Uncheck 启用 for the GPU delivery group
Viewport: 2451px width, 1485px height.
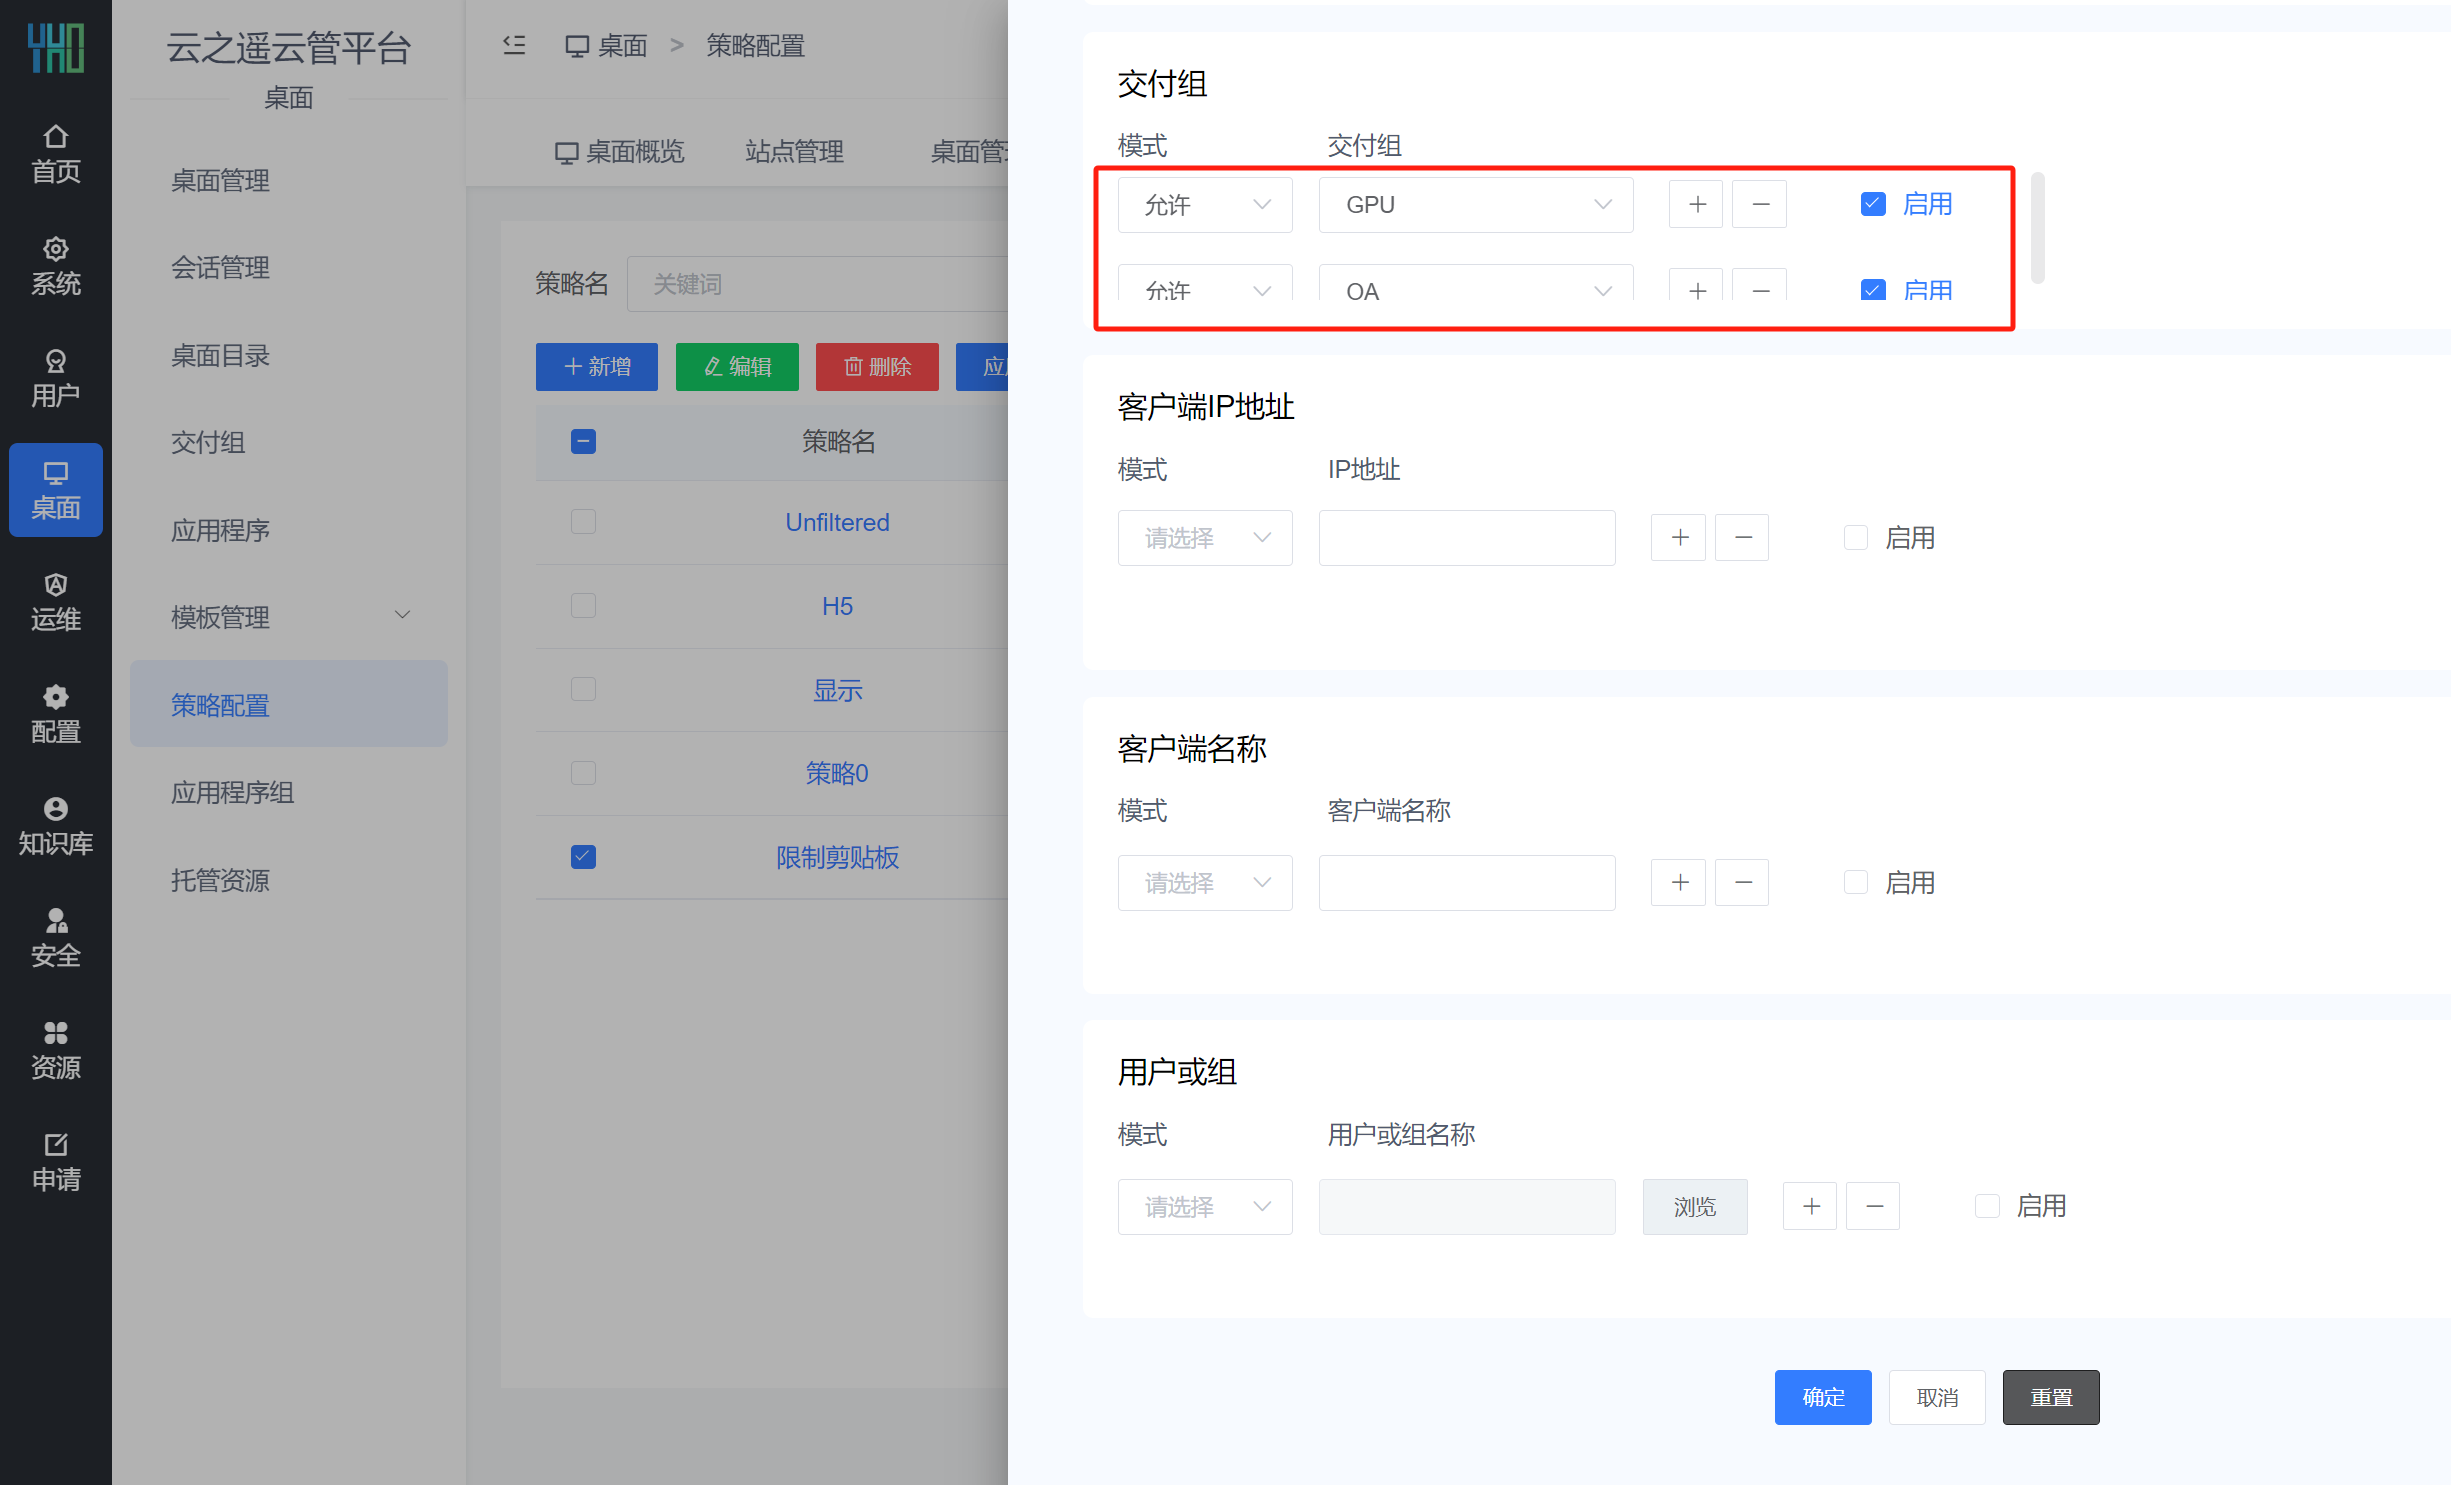coord(1873,204)
